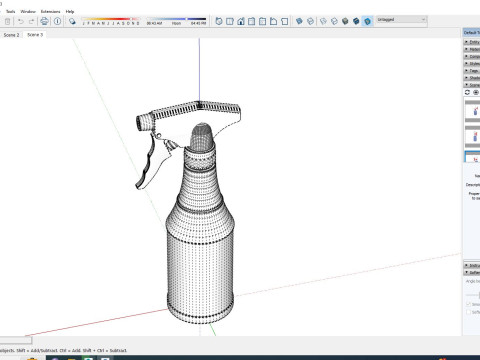This screenshot has width=480, height=360.
Task: Enable Back Edges style
Action: point(310,21)
